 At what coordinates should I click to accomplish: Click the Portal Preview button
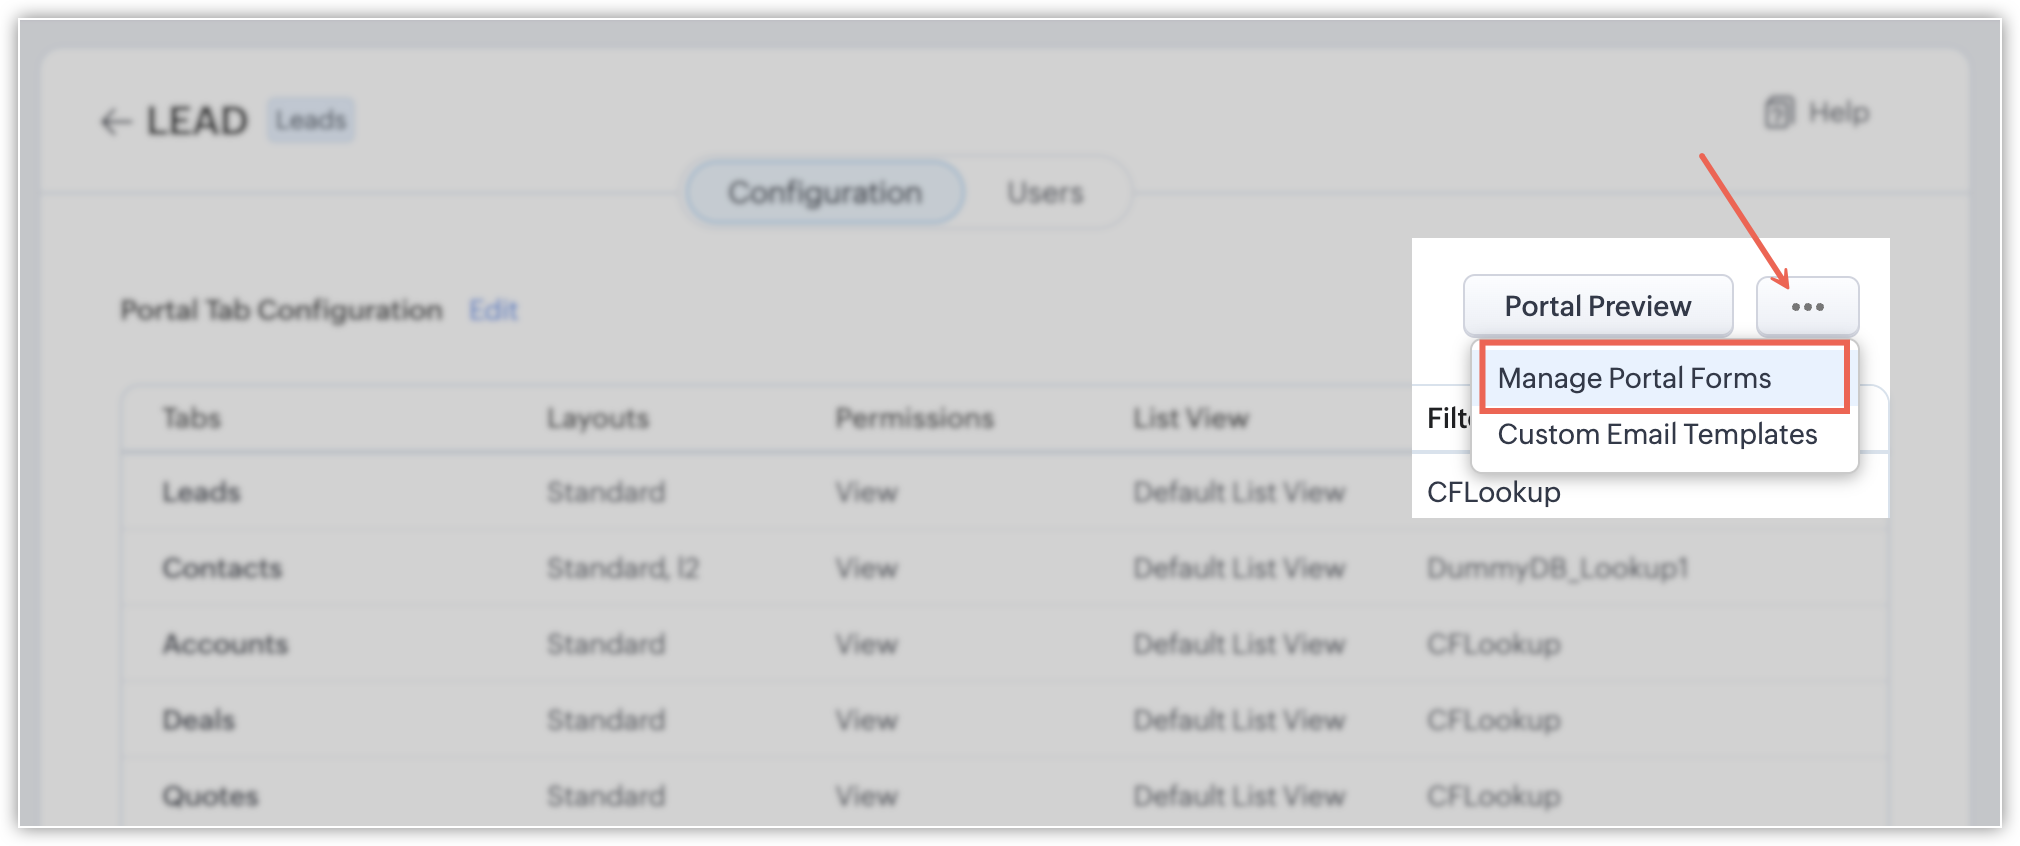[1597, 306]
